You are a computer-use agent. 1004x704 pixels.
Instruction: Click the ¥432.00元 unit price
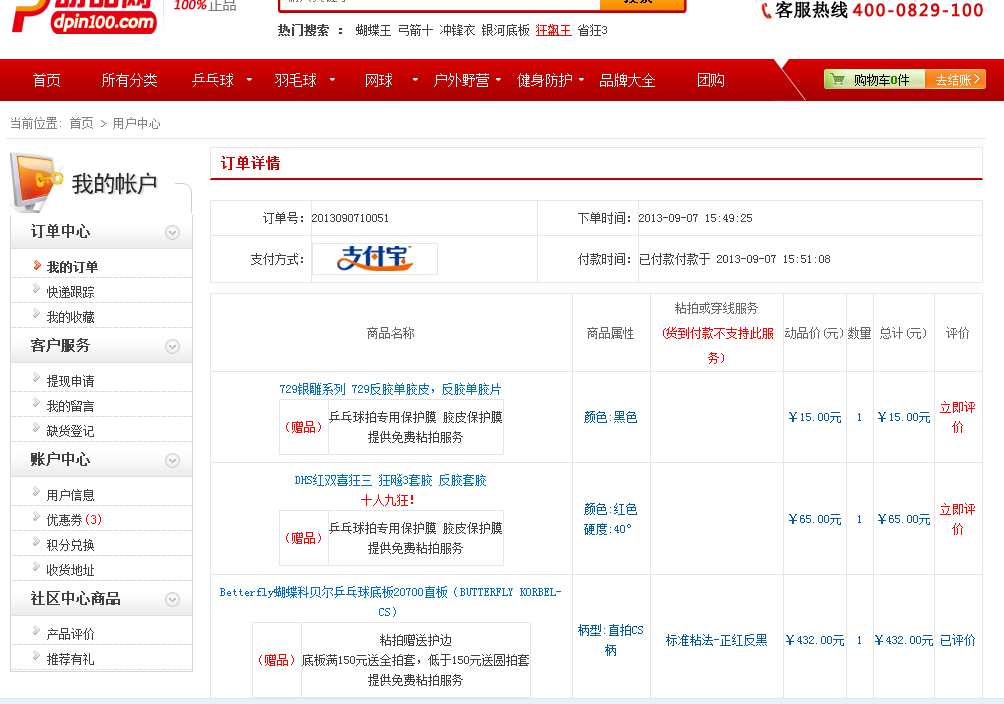(814, 640)
